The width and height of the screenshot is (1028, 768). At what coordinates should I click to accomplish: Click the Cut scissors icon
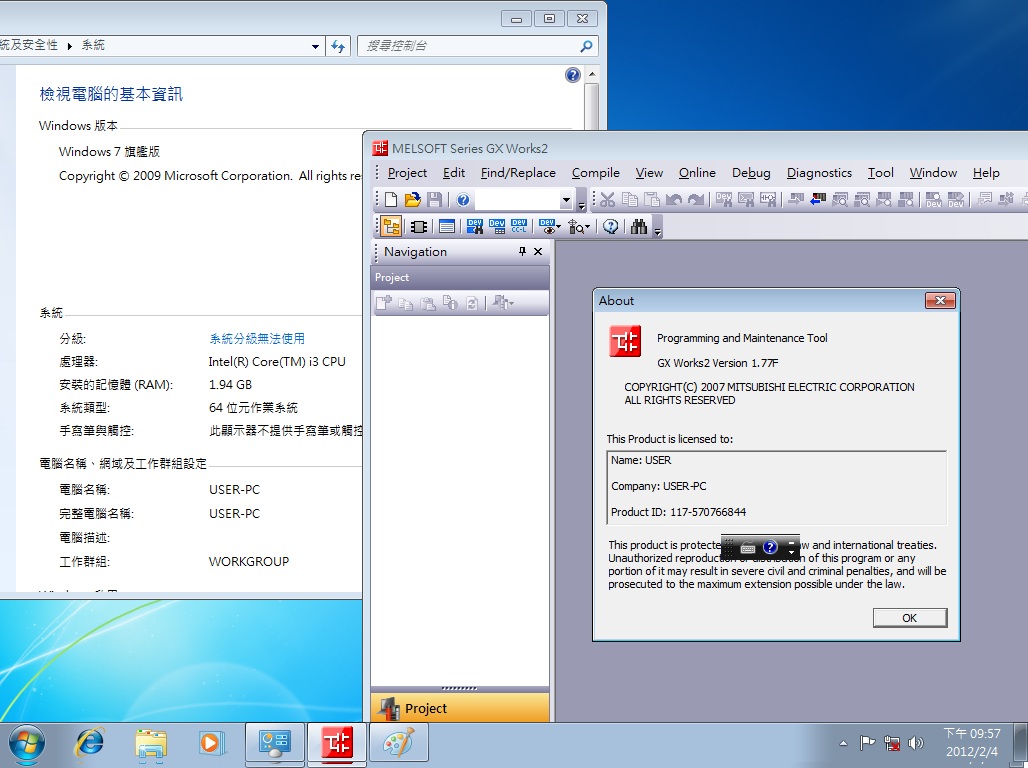pyautogui.click(x=607, y=200)
